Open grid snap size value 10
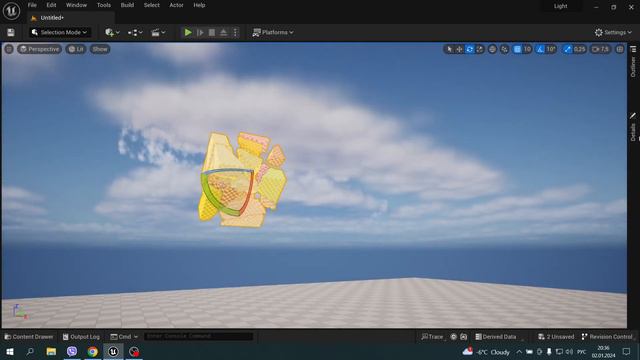 pos(527,49)
